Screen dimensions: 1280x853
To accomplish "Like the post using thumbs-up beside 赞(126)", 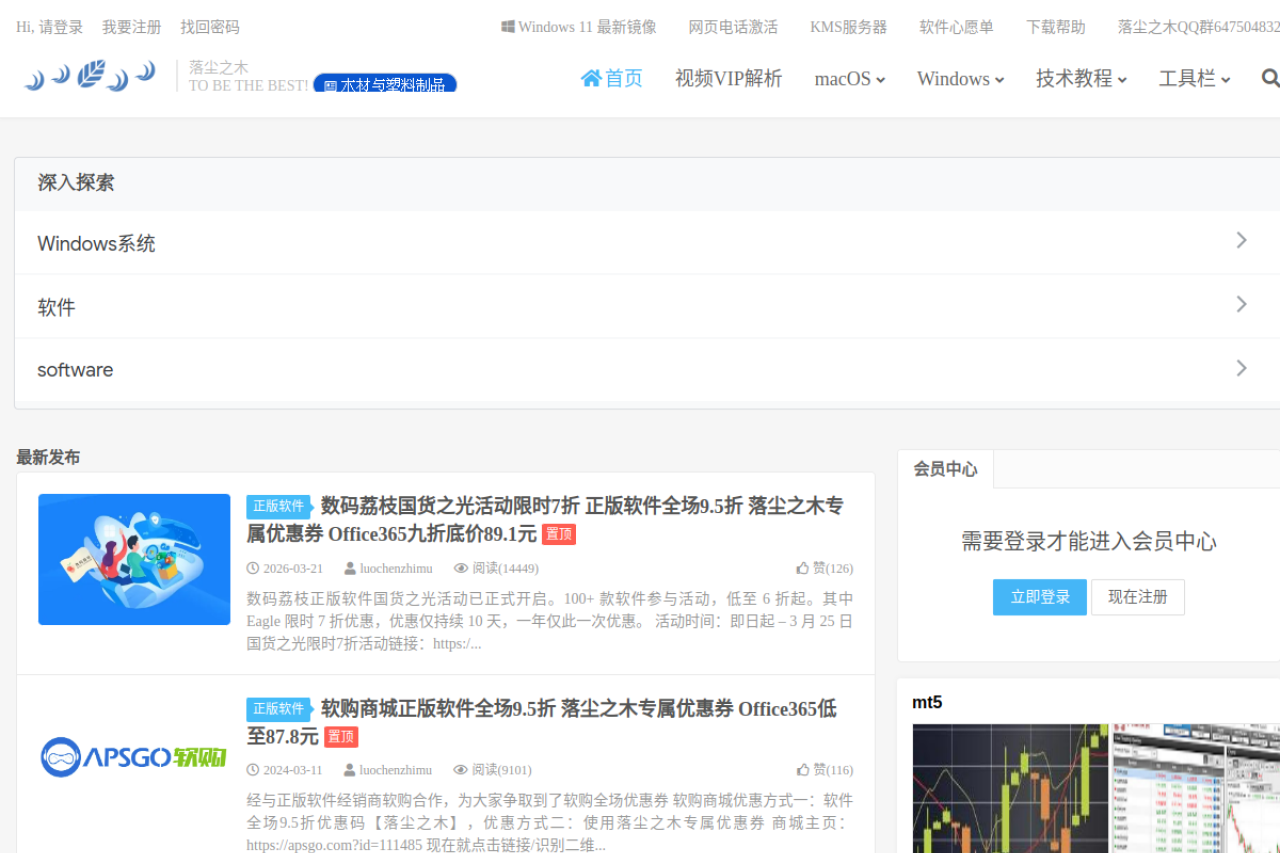I will coord(803,568).
